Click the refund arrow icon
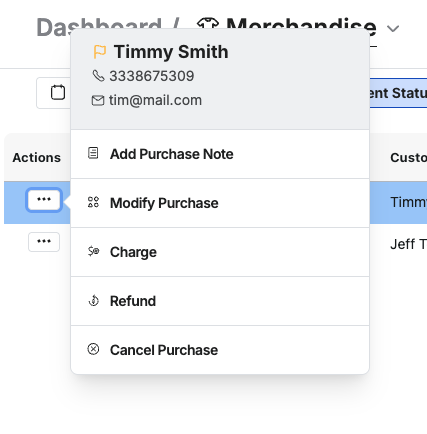This screenshot has width=427, height=434. click(x=93, y=300)
